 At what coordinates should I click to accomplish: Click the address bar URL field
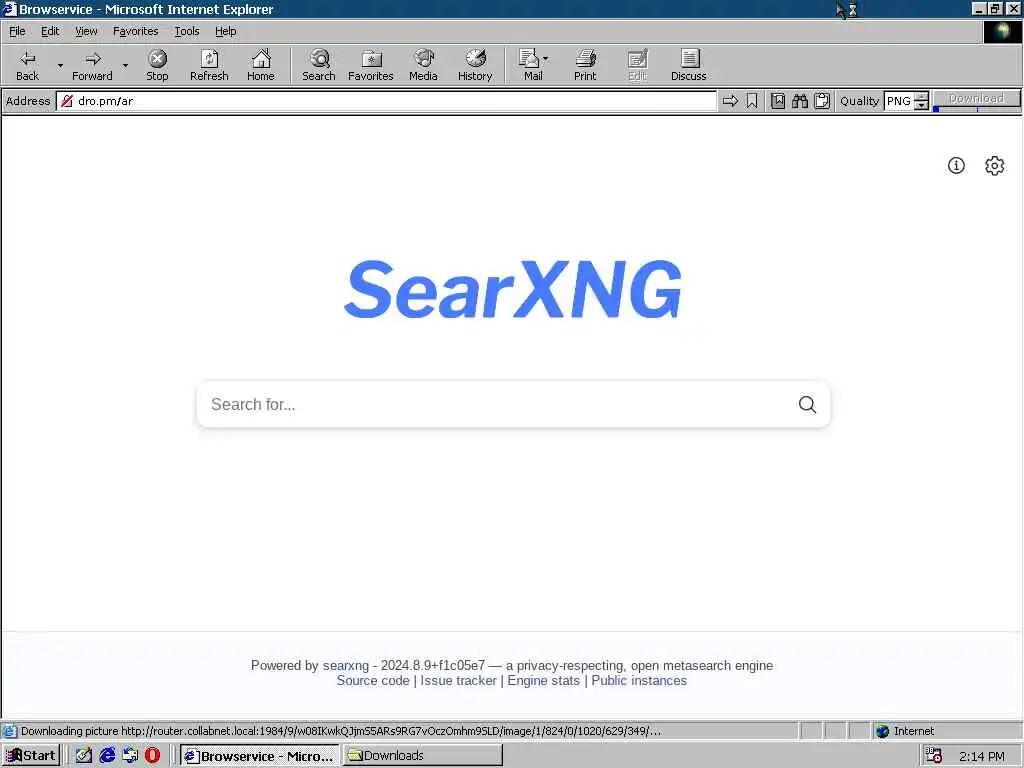point(387,101)
